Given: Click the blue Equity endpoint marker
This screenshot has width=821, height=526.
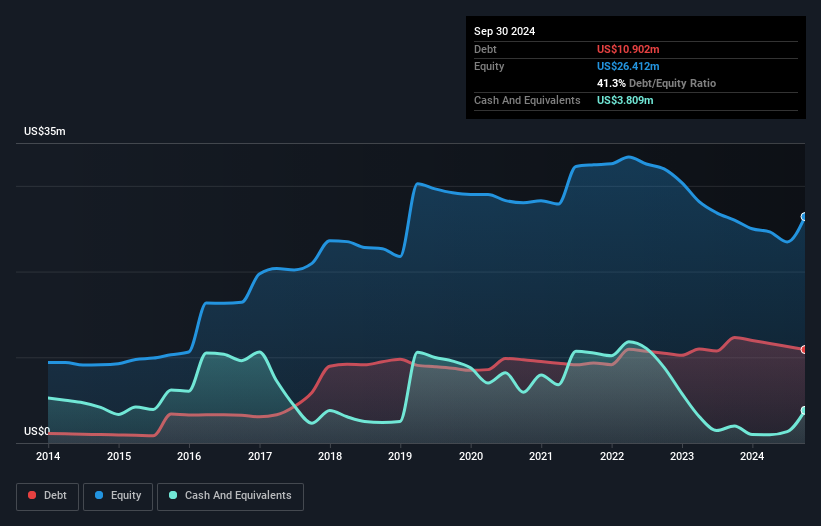Looking at the screenshot, I should (804, 217).
